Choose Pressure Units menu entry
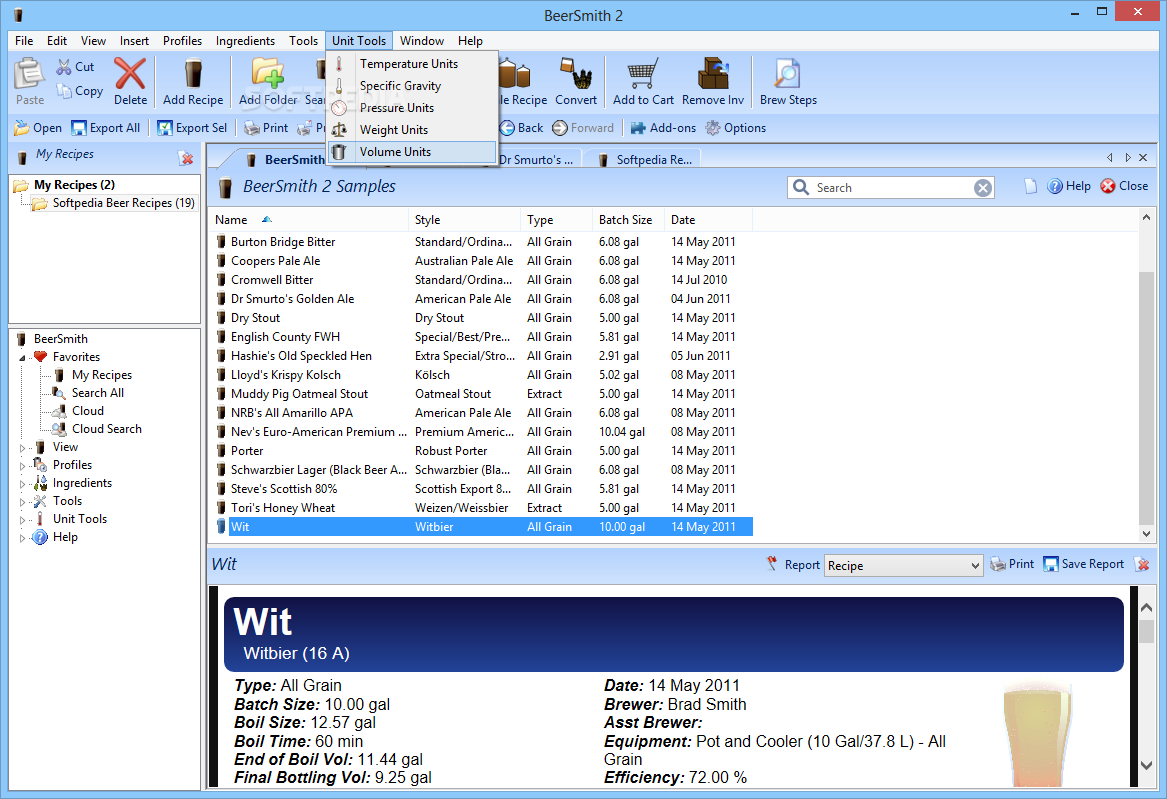Screen dimensions: 1167x799 coord(412,108)
